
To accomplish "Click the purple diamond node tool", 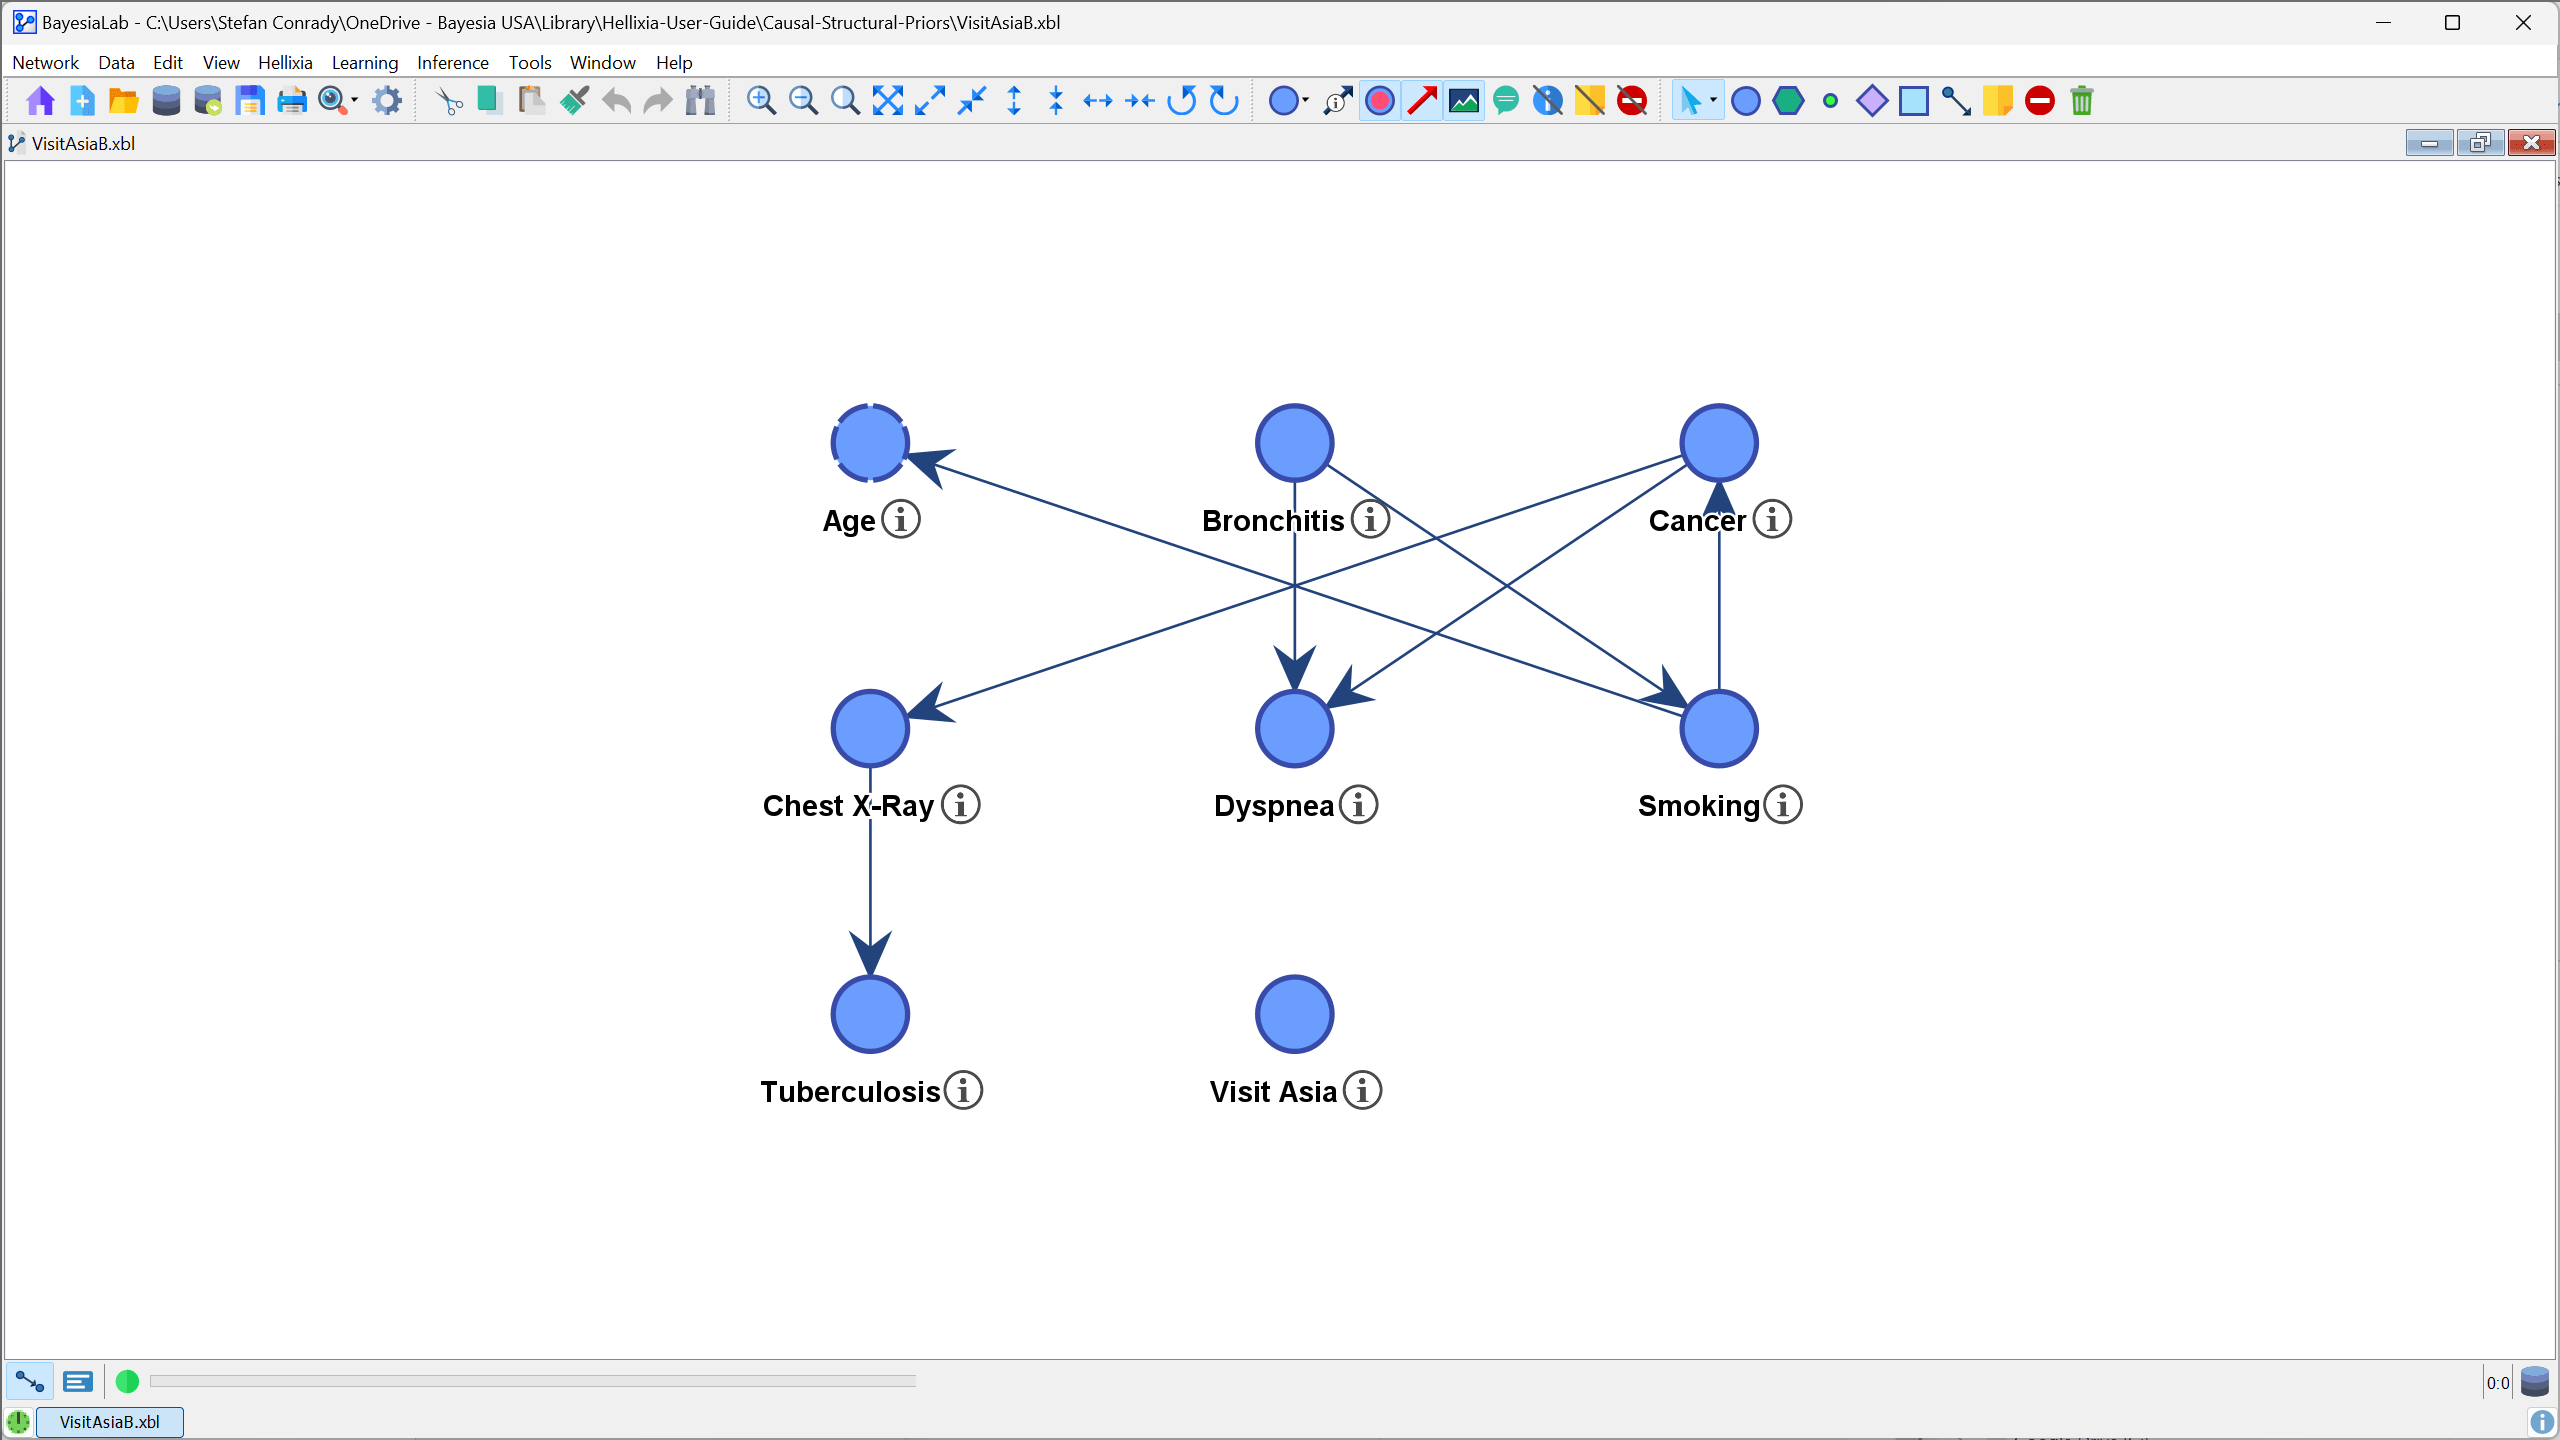I will pos(1871,101).
